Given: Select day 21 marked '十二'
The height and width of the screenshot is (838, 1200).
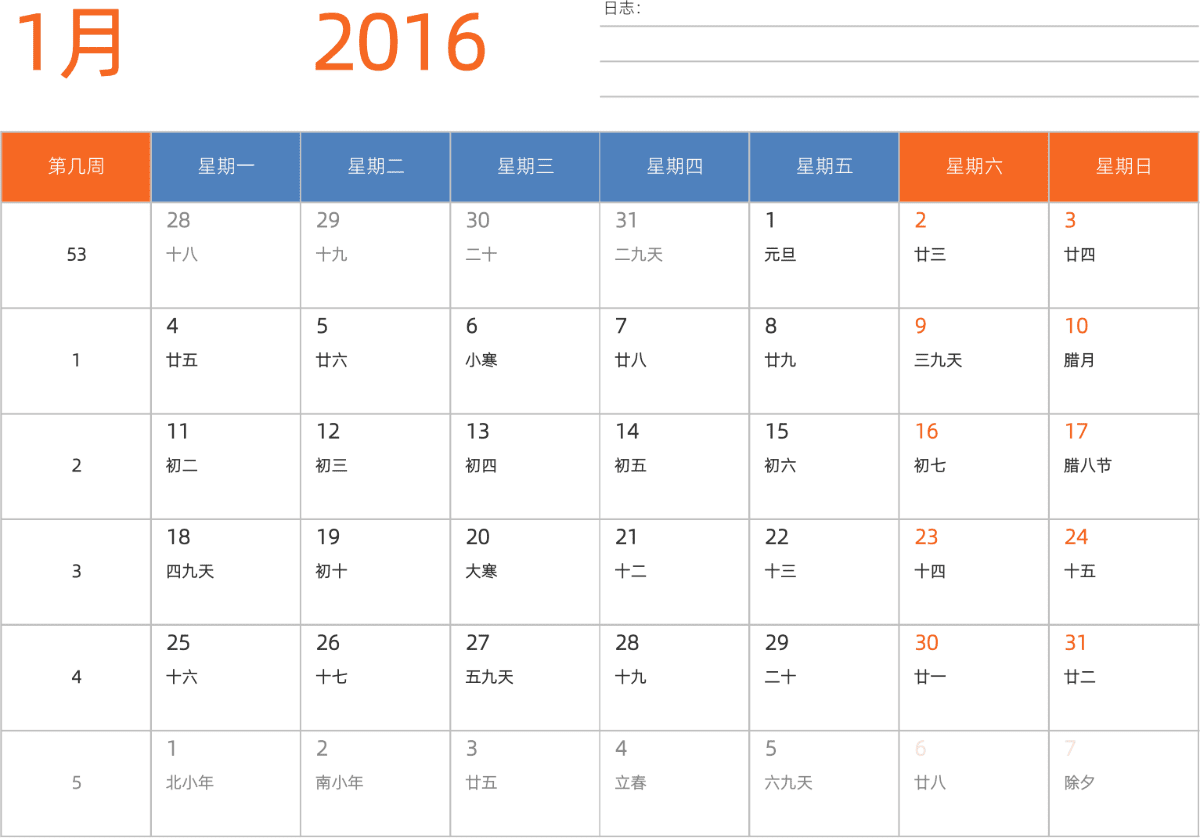Looking at the screenshot, I should point(675,572).
